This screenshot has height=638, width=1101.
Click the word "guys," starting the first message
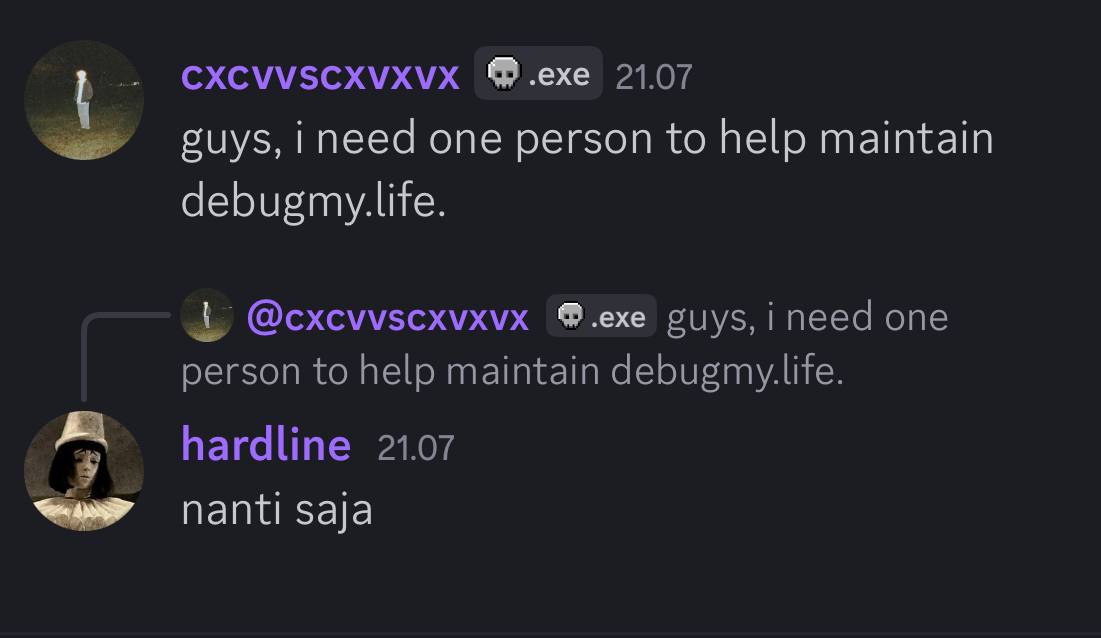(231, 140)
